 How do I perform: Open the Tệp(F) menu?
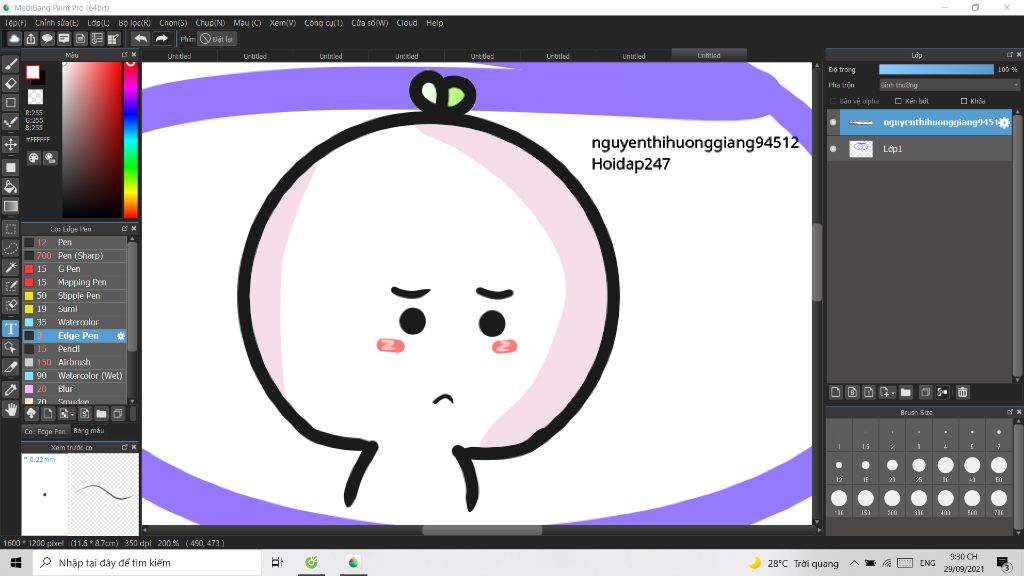point(16,23)
